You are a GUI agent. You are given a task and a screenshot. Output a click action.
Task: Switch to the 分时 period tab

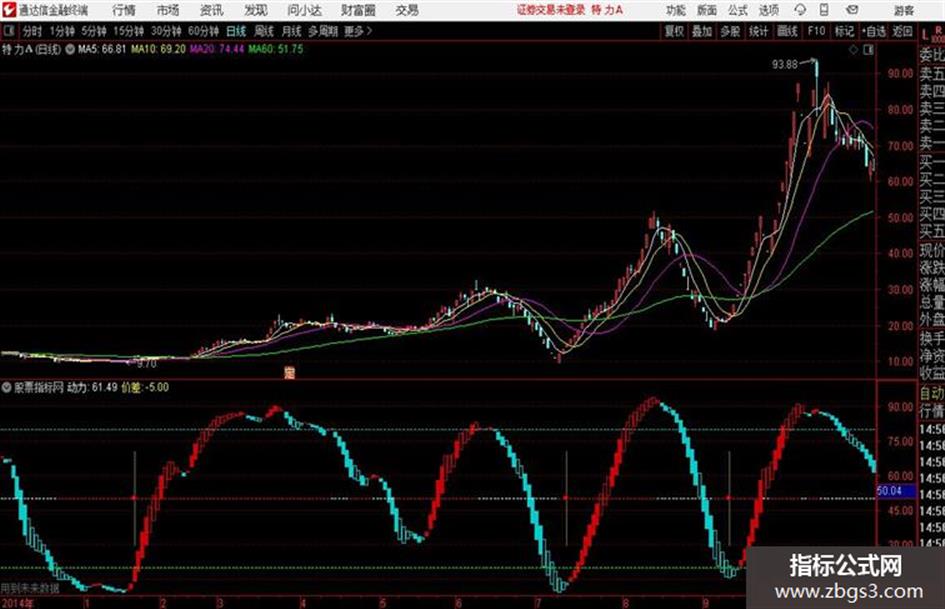33,31
